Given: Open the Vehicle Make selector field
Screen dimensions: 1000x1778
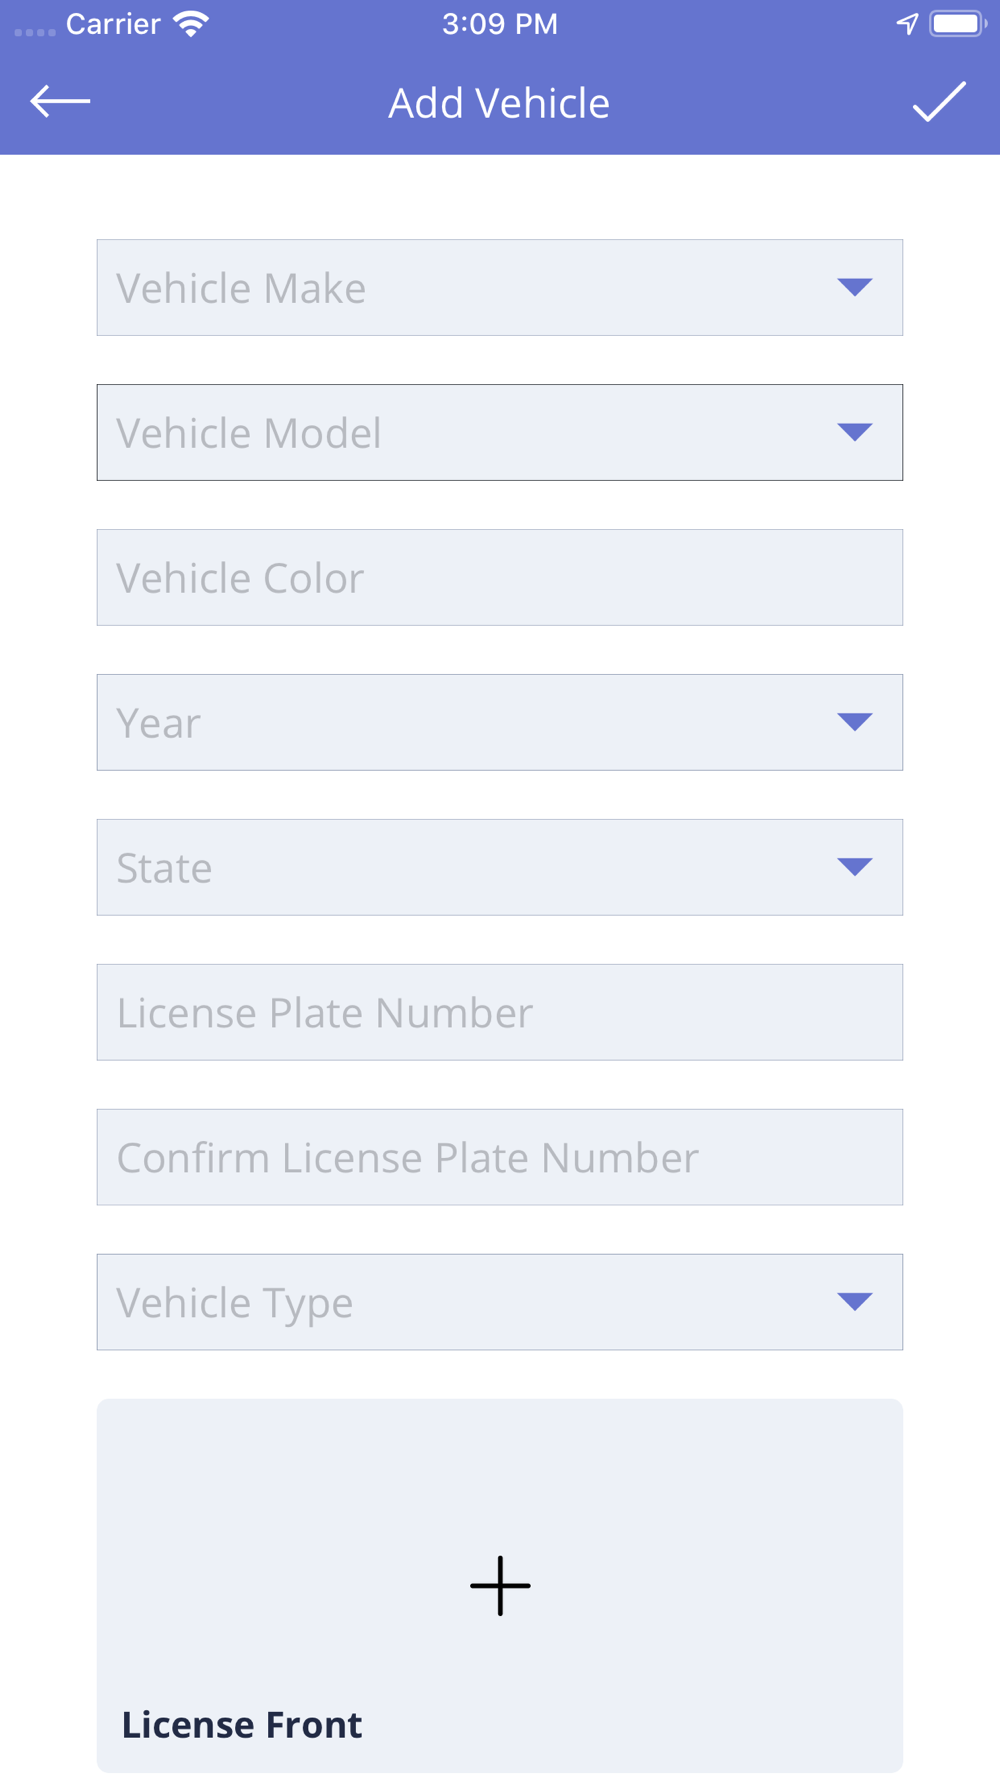Looking at the screenshot, I should coord(500,287).
